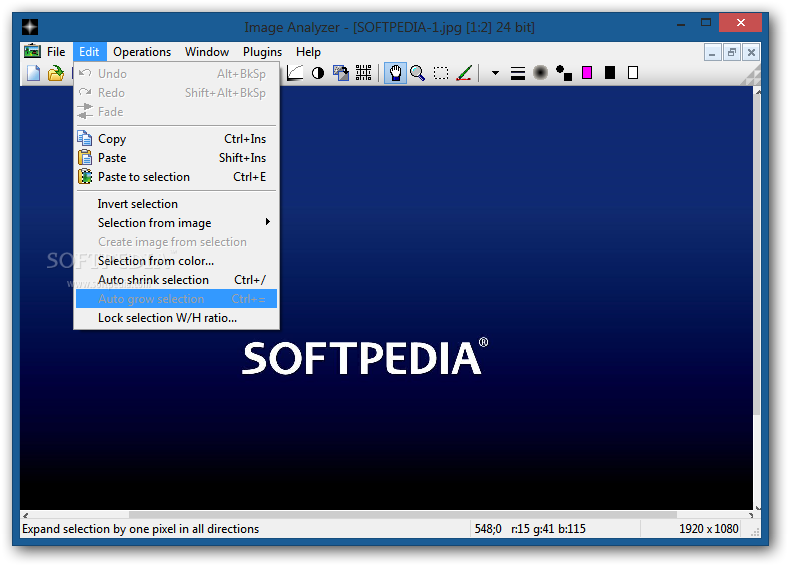Choose Invert selection
The height and width of the screenshot is (566, 789).
[176, 204]
